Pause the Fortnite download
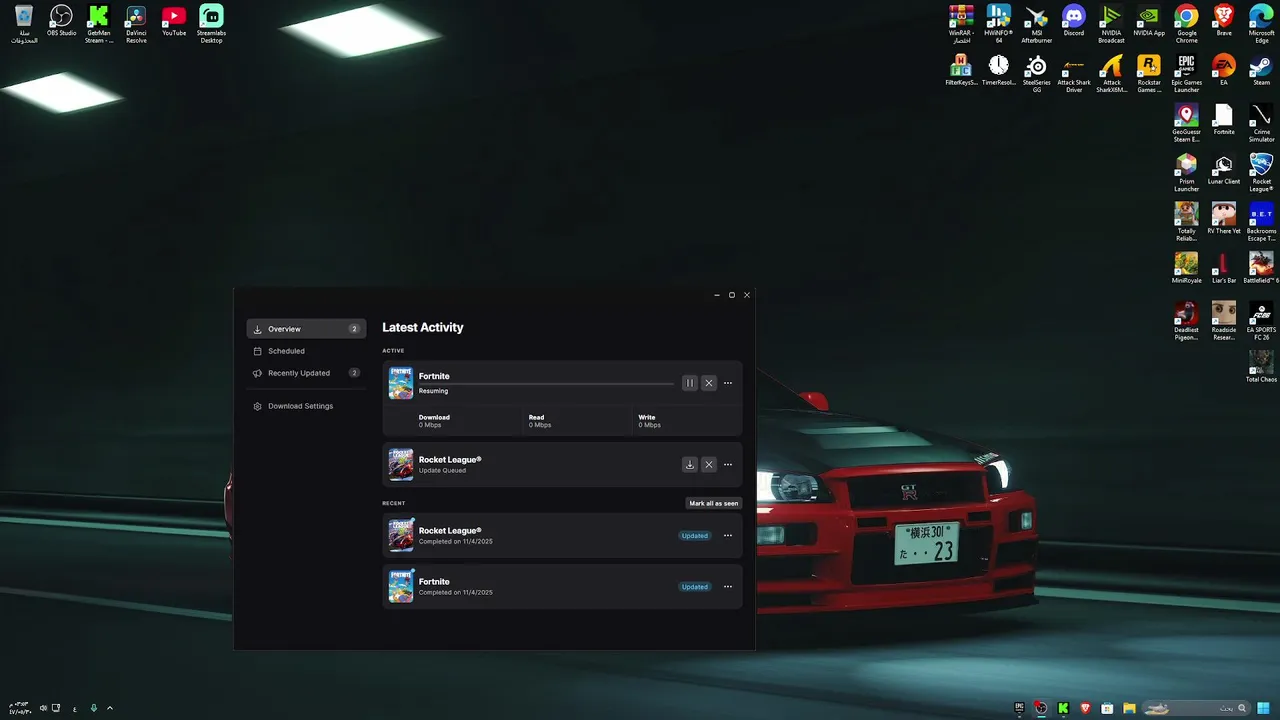 (x=689, y=383)
